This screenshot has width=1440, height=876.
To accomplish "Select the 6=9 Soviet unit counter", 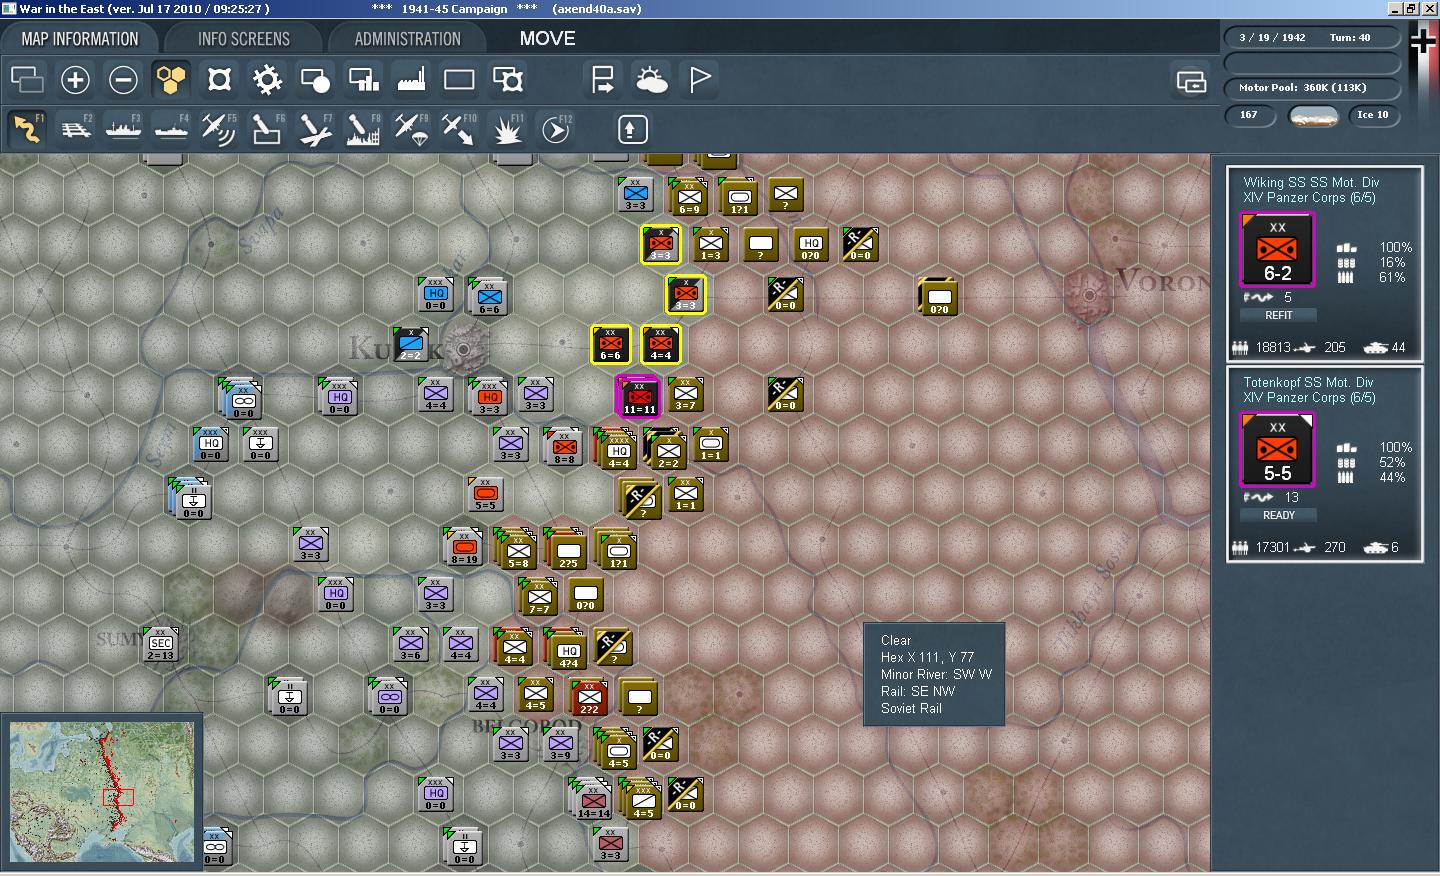I will (688, 196).
